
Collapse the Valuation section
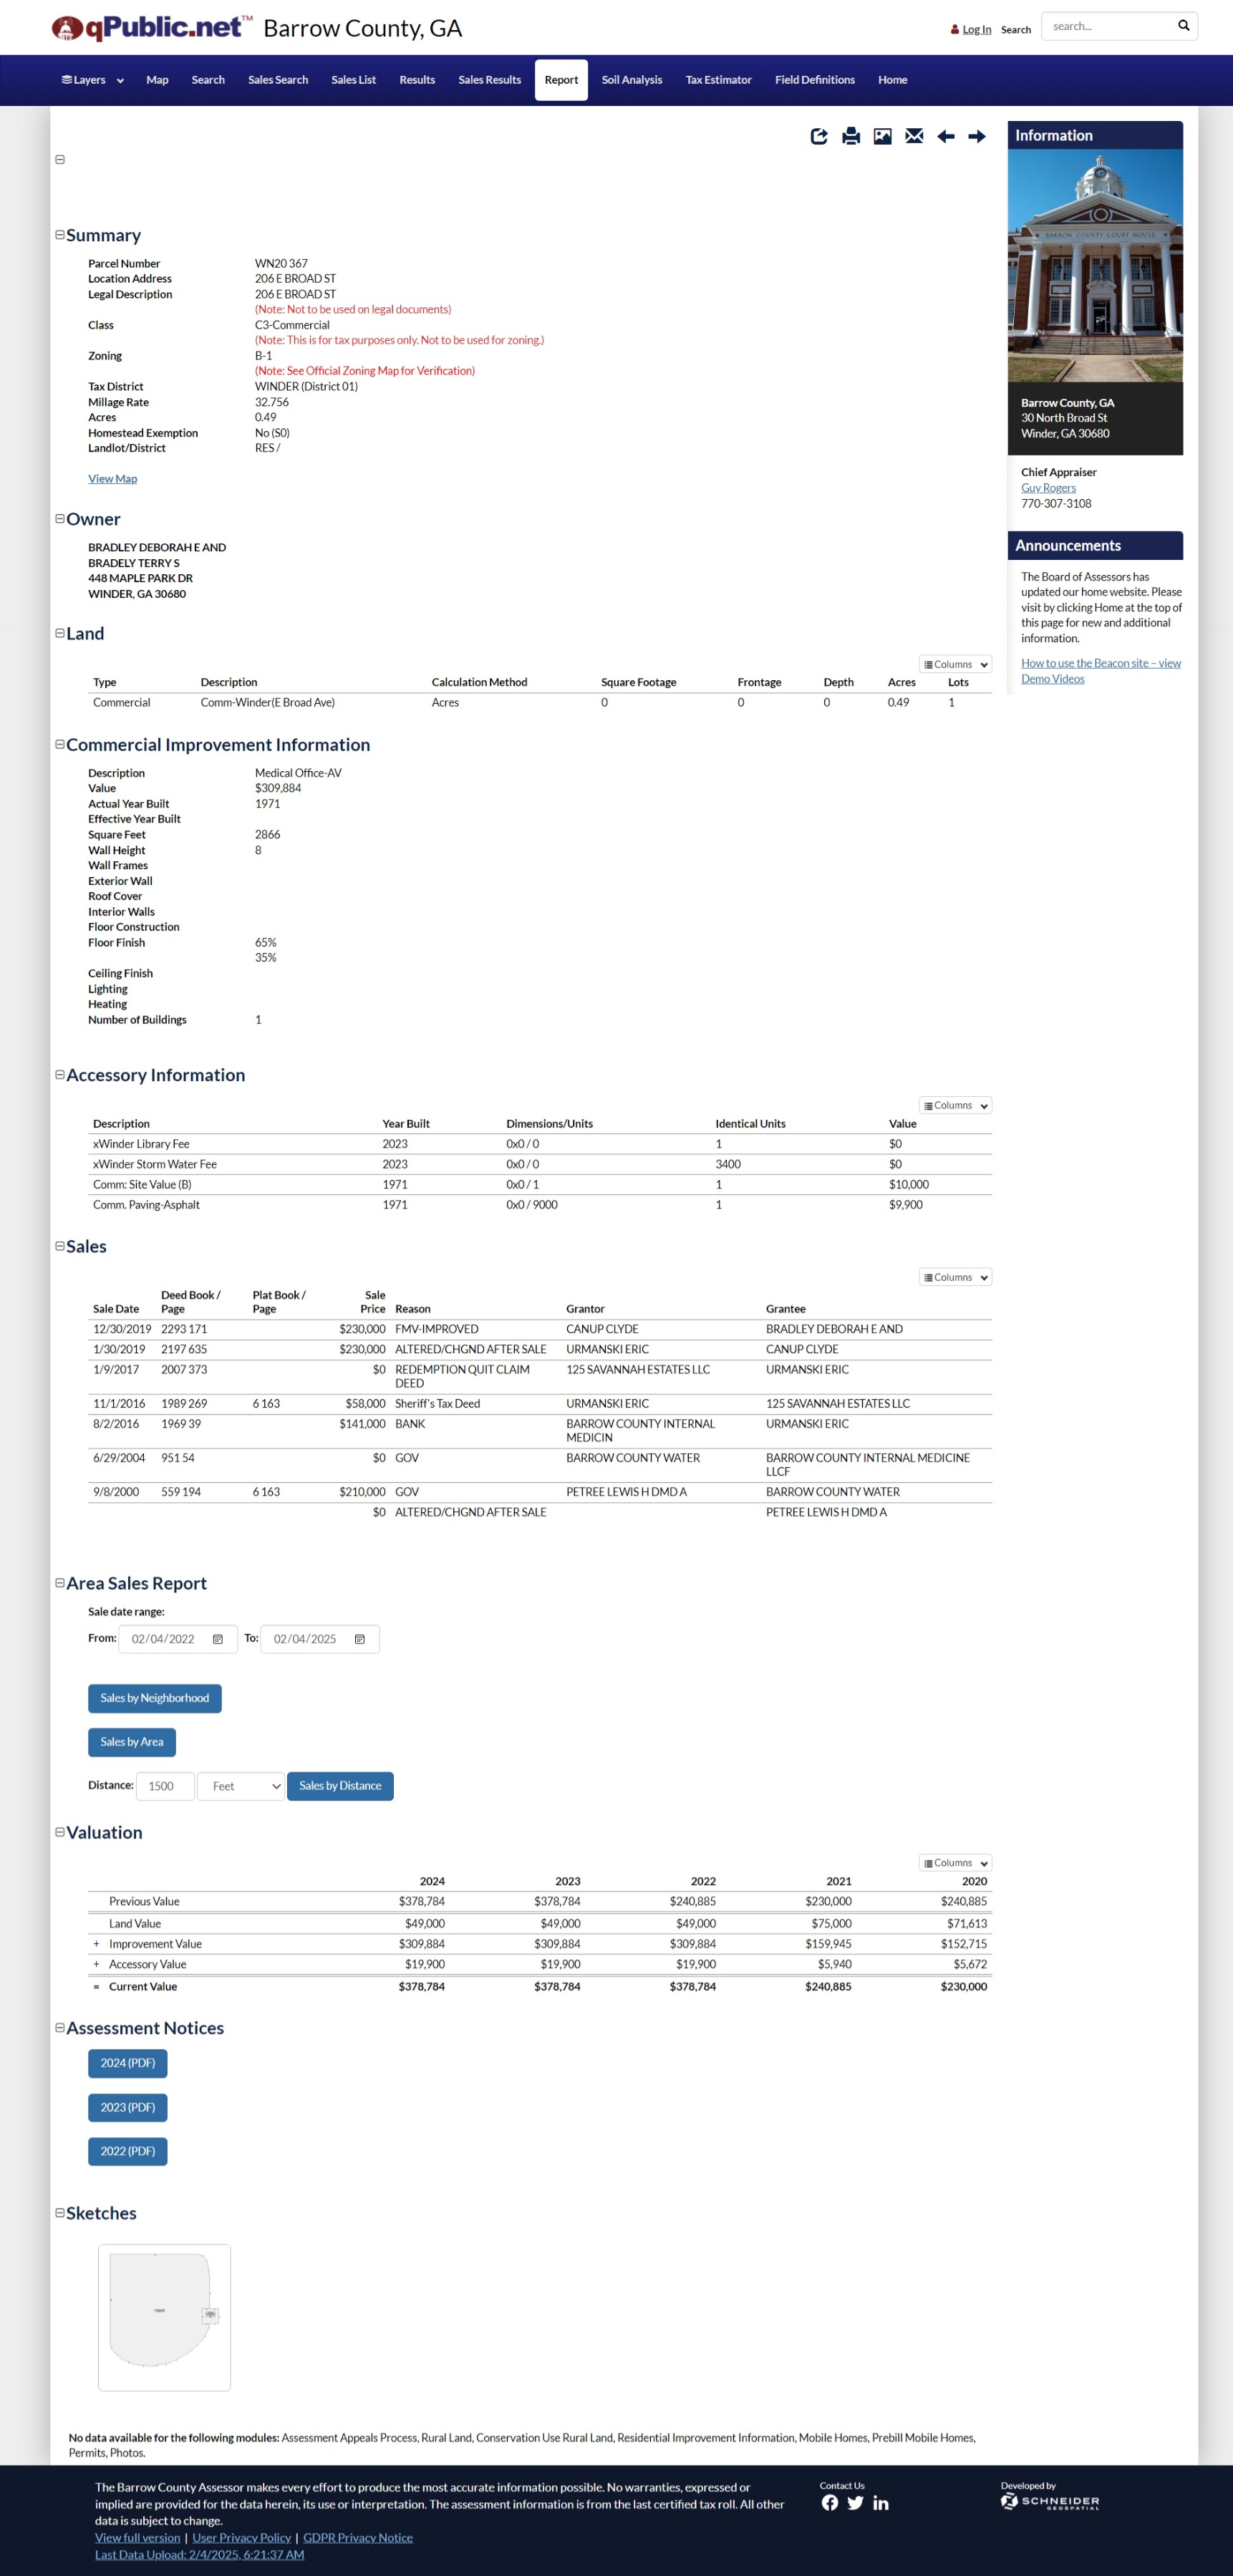[60, 1832]
